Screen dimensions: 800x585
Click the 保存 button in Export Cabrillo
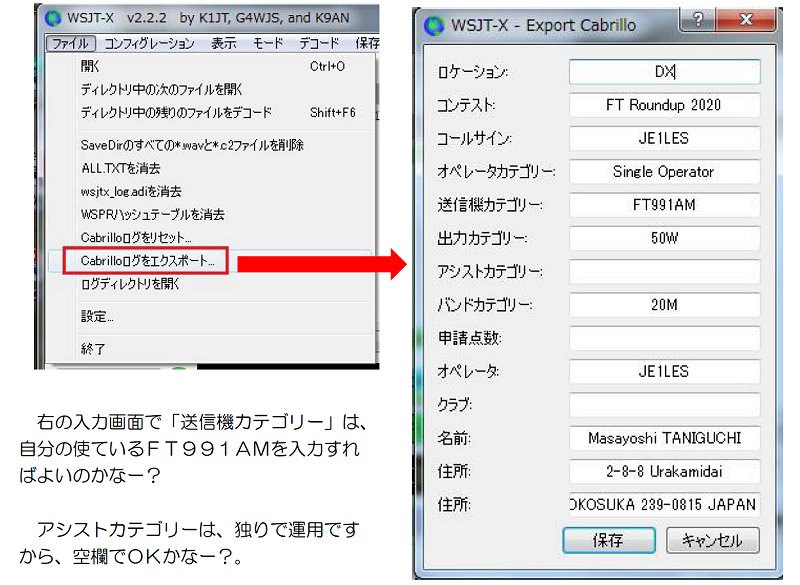609,540
